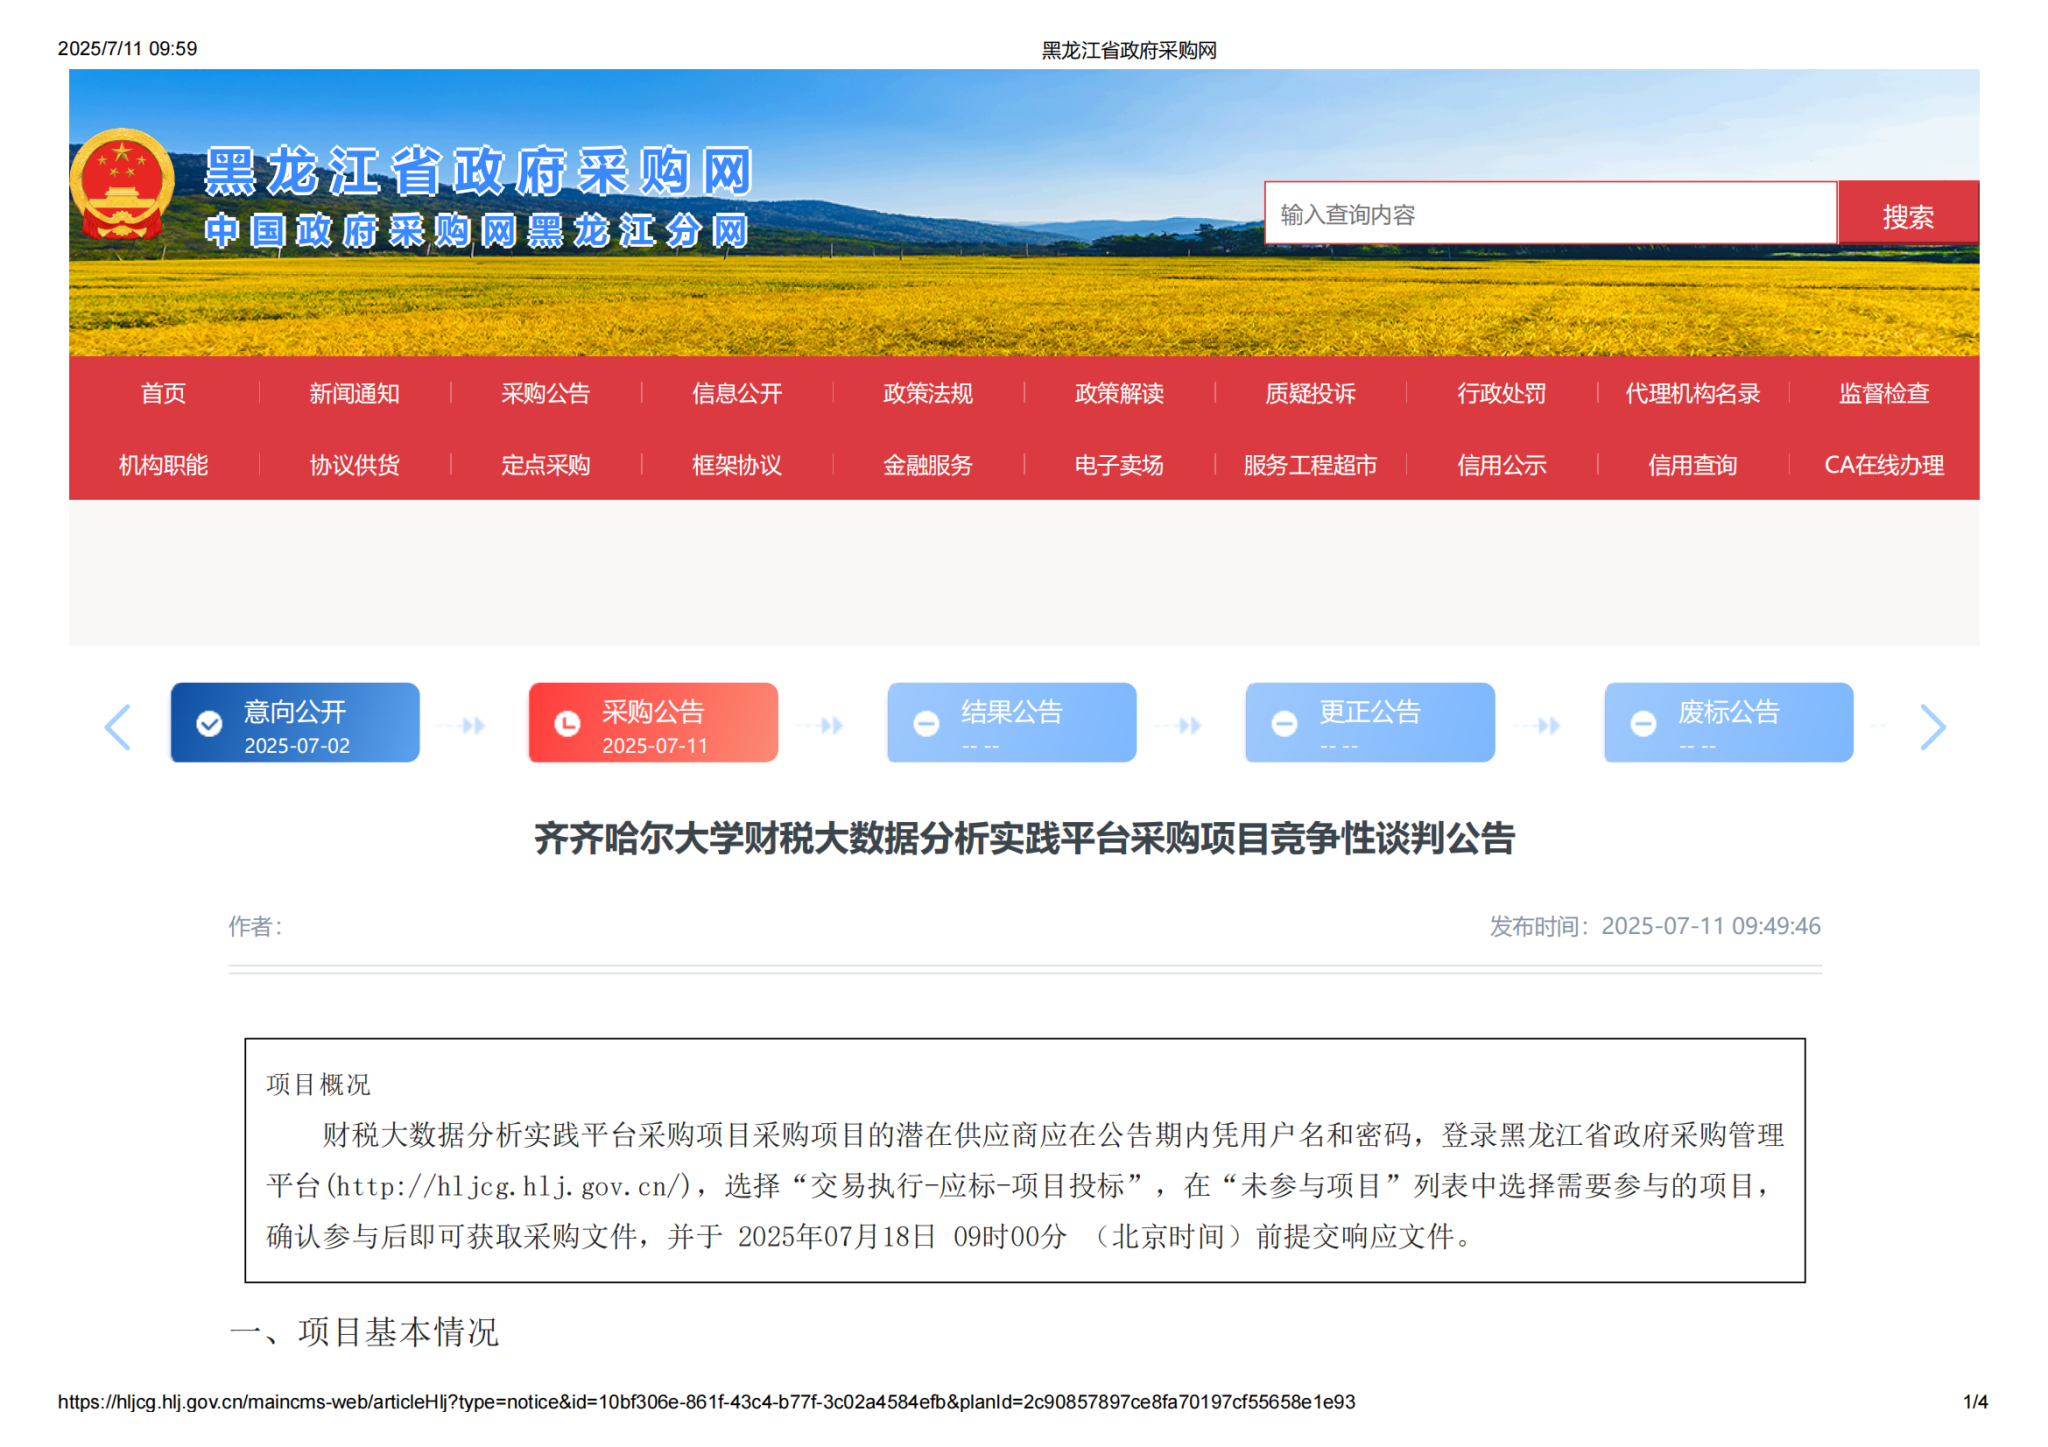The height and width of the screenshot is (1447, 2048).
Task: Open 电子卖场 menu item
Action: pyautogui.click(x=1118, y=465)
